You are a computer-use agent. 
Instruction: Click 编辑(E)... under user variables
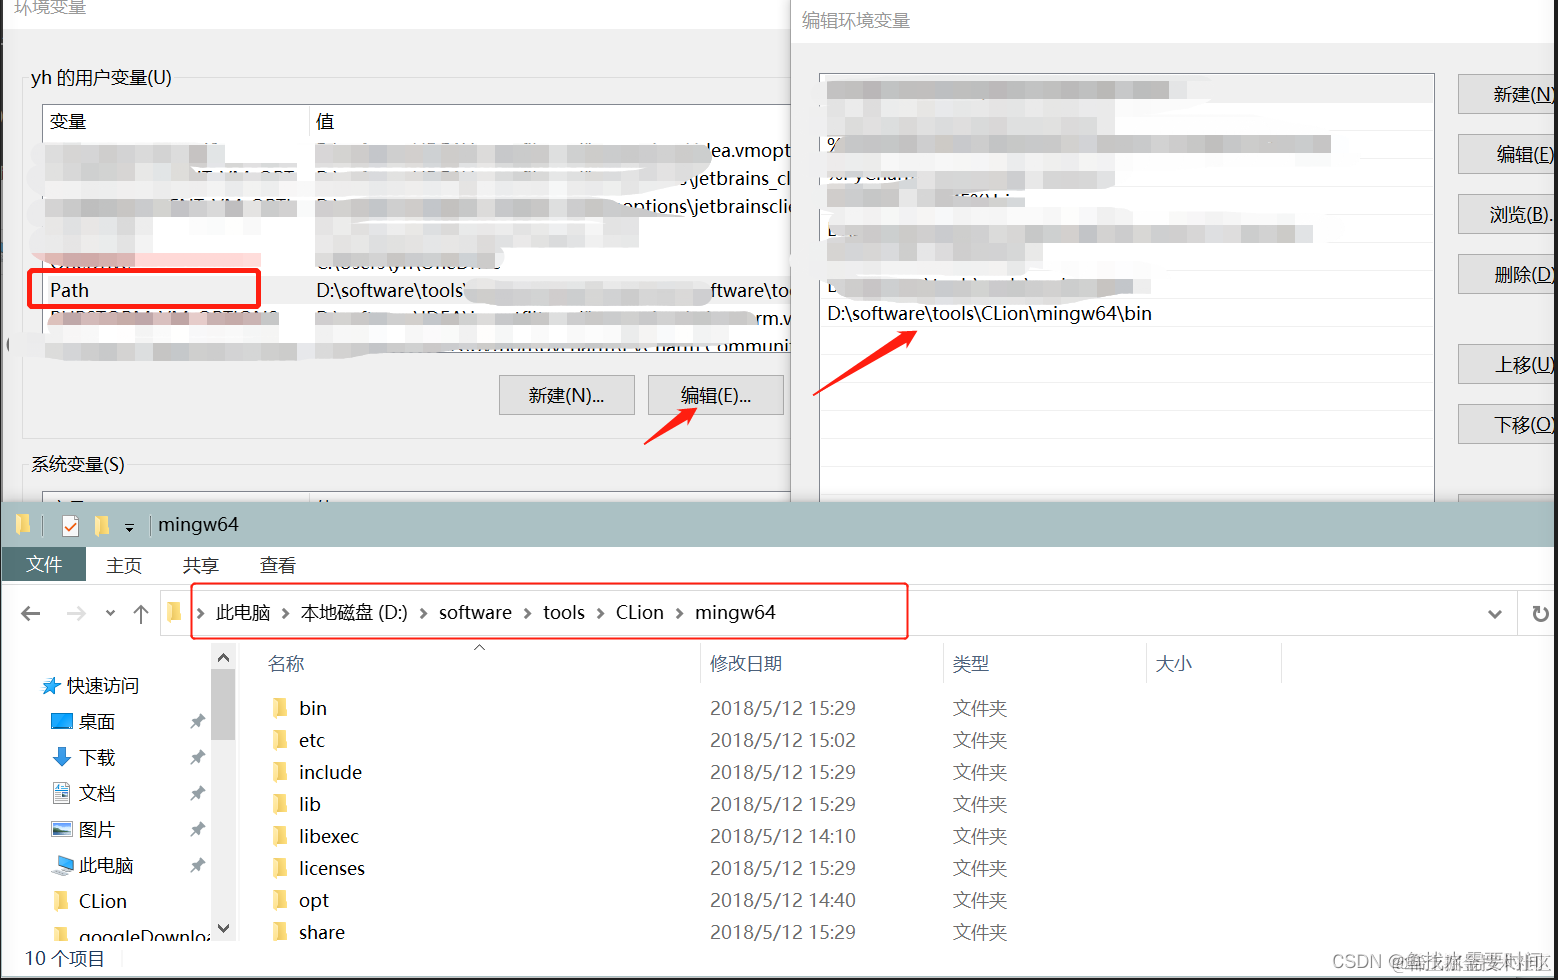pos(716,395)
